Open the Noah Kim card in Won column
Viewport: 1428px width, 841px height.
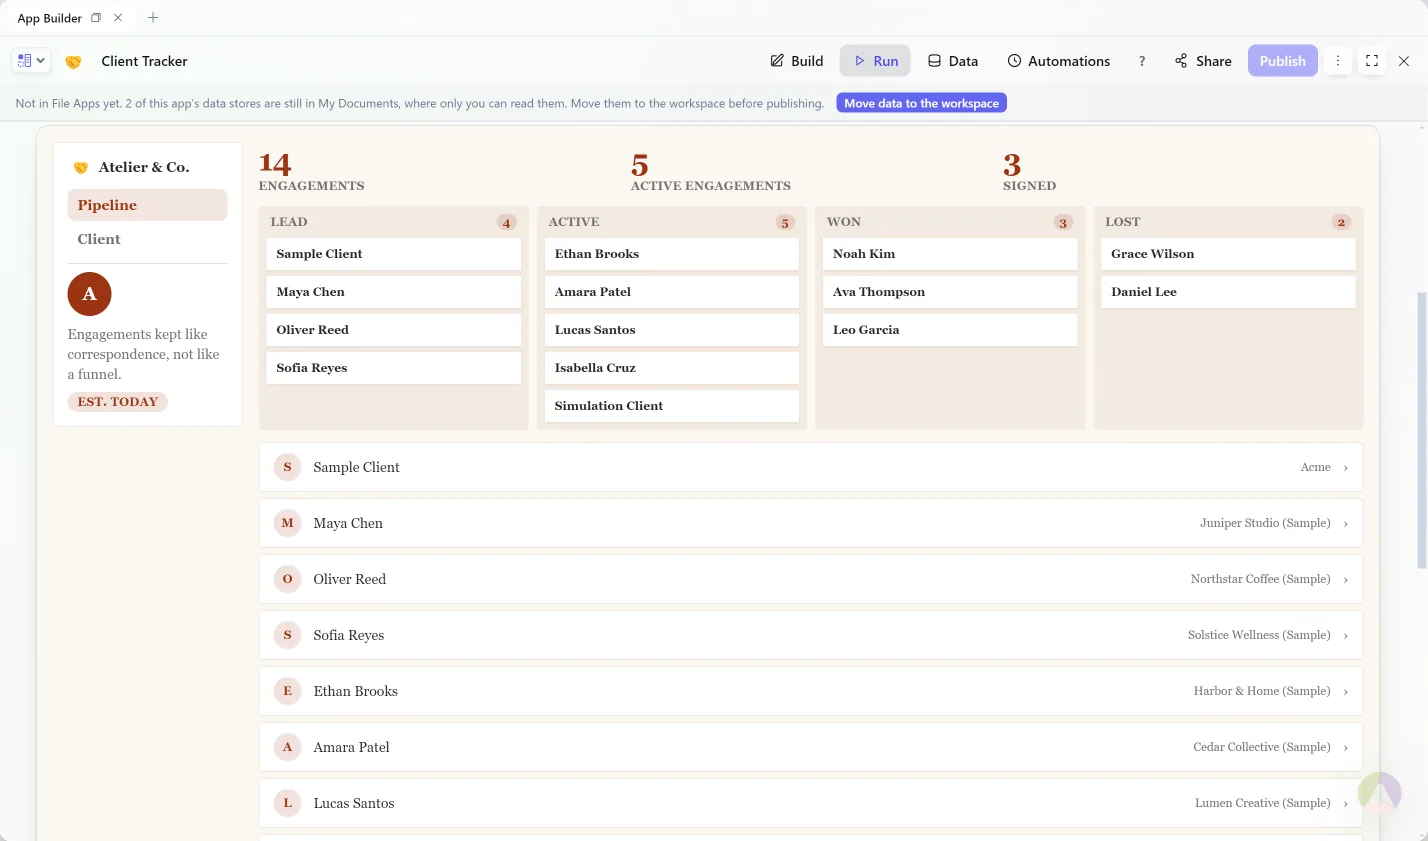tap(950, 254)
